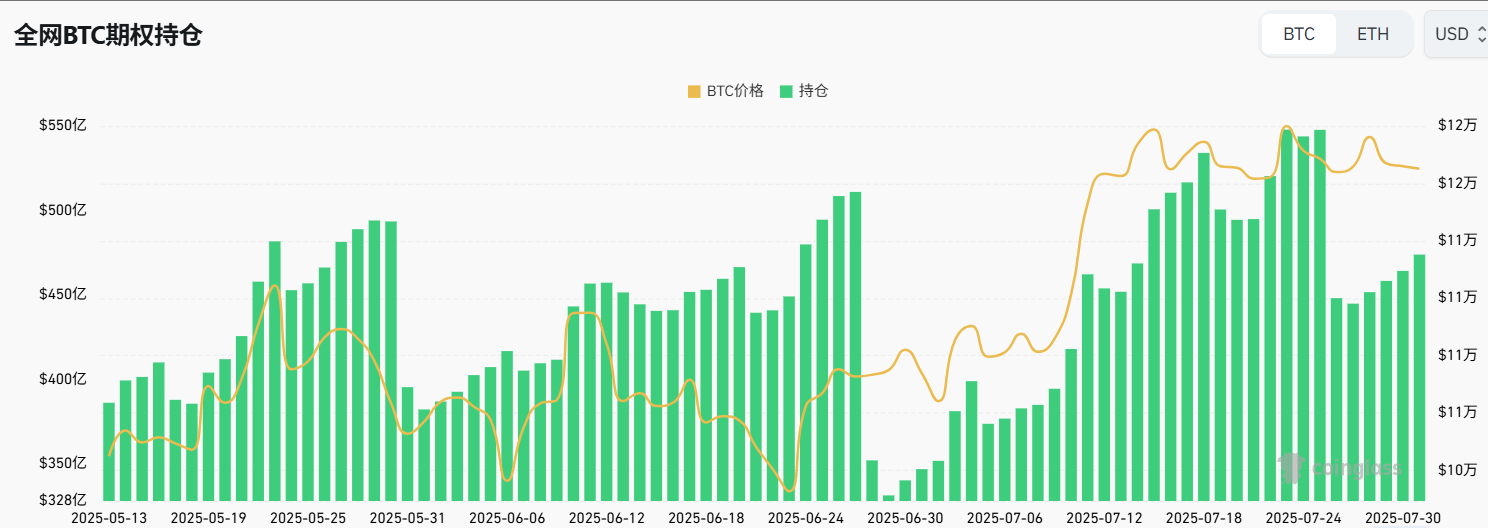Image resolution: width=1488 pixels, height=528 pixels.
Task: Click the 2025-05-13 x-axis date label
Action: pos(109,517)
